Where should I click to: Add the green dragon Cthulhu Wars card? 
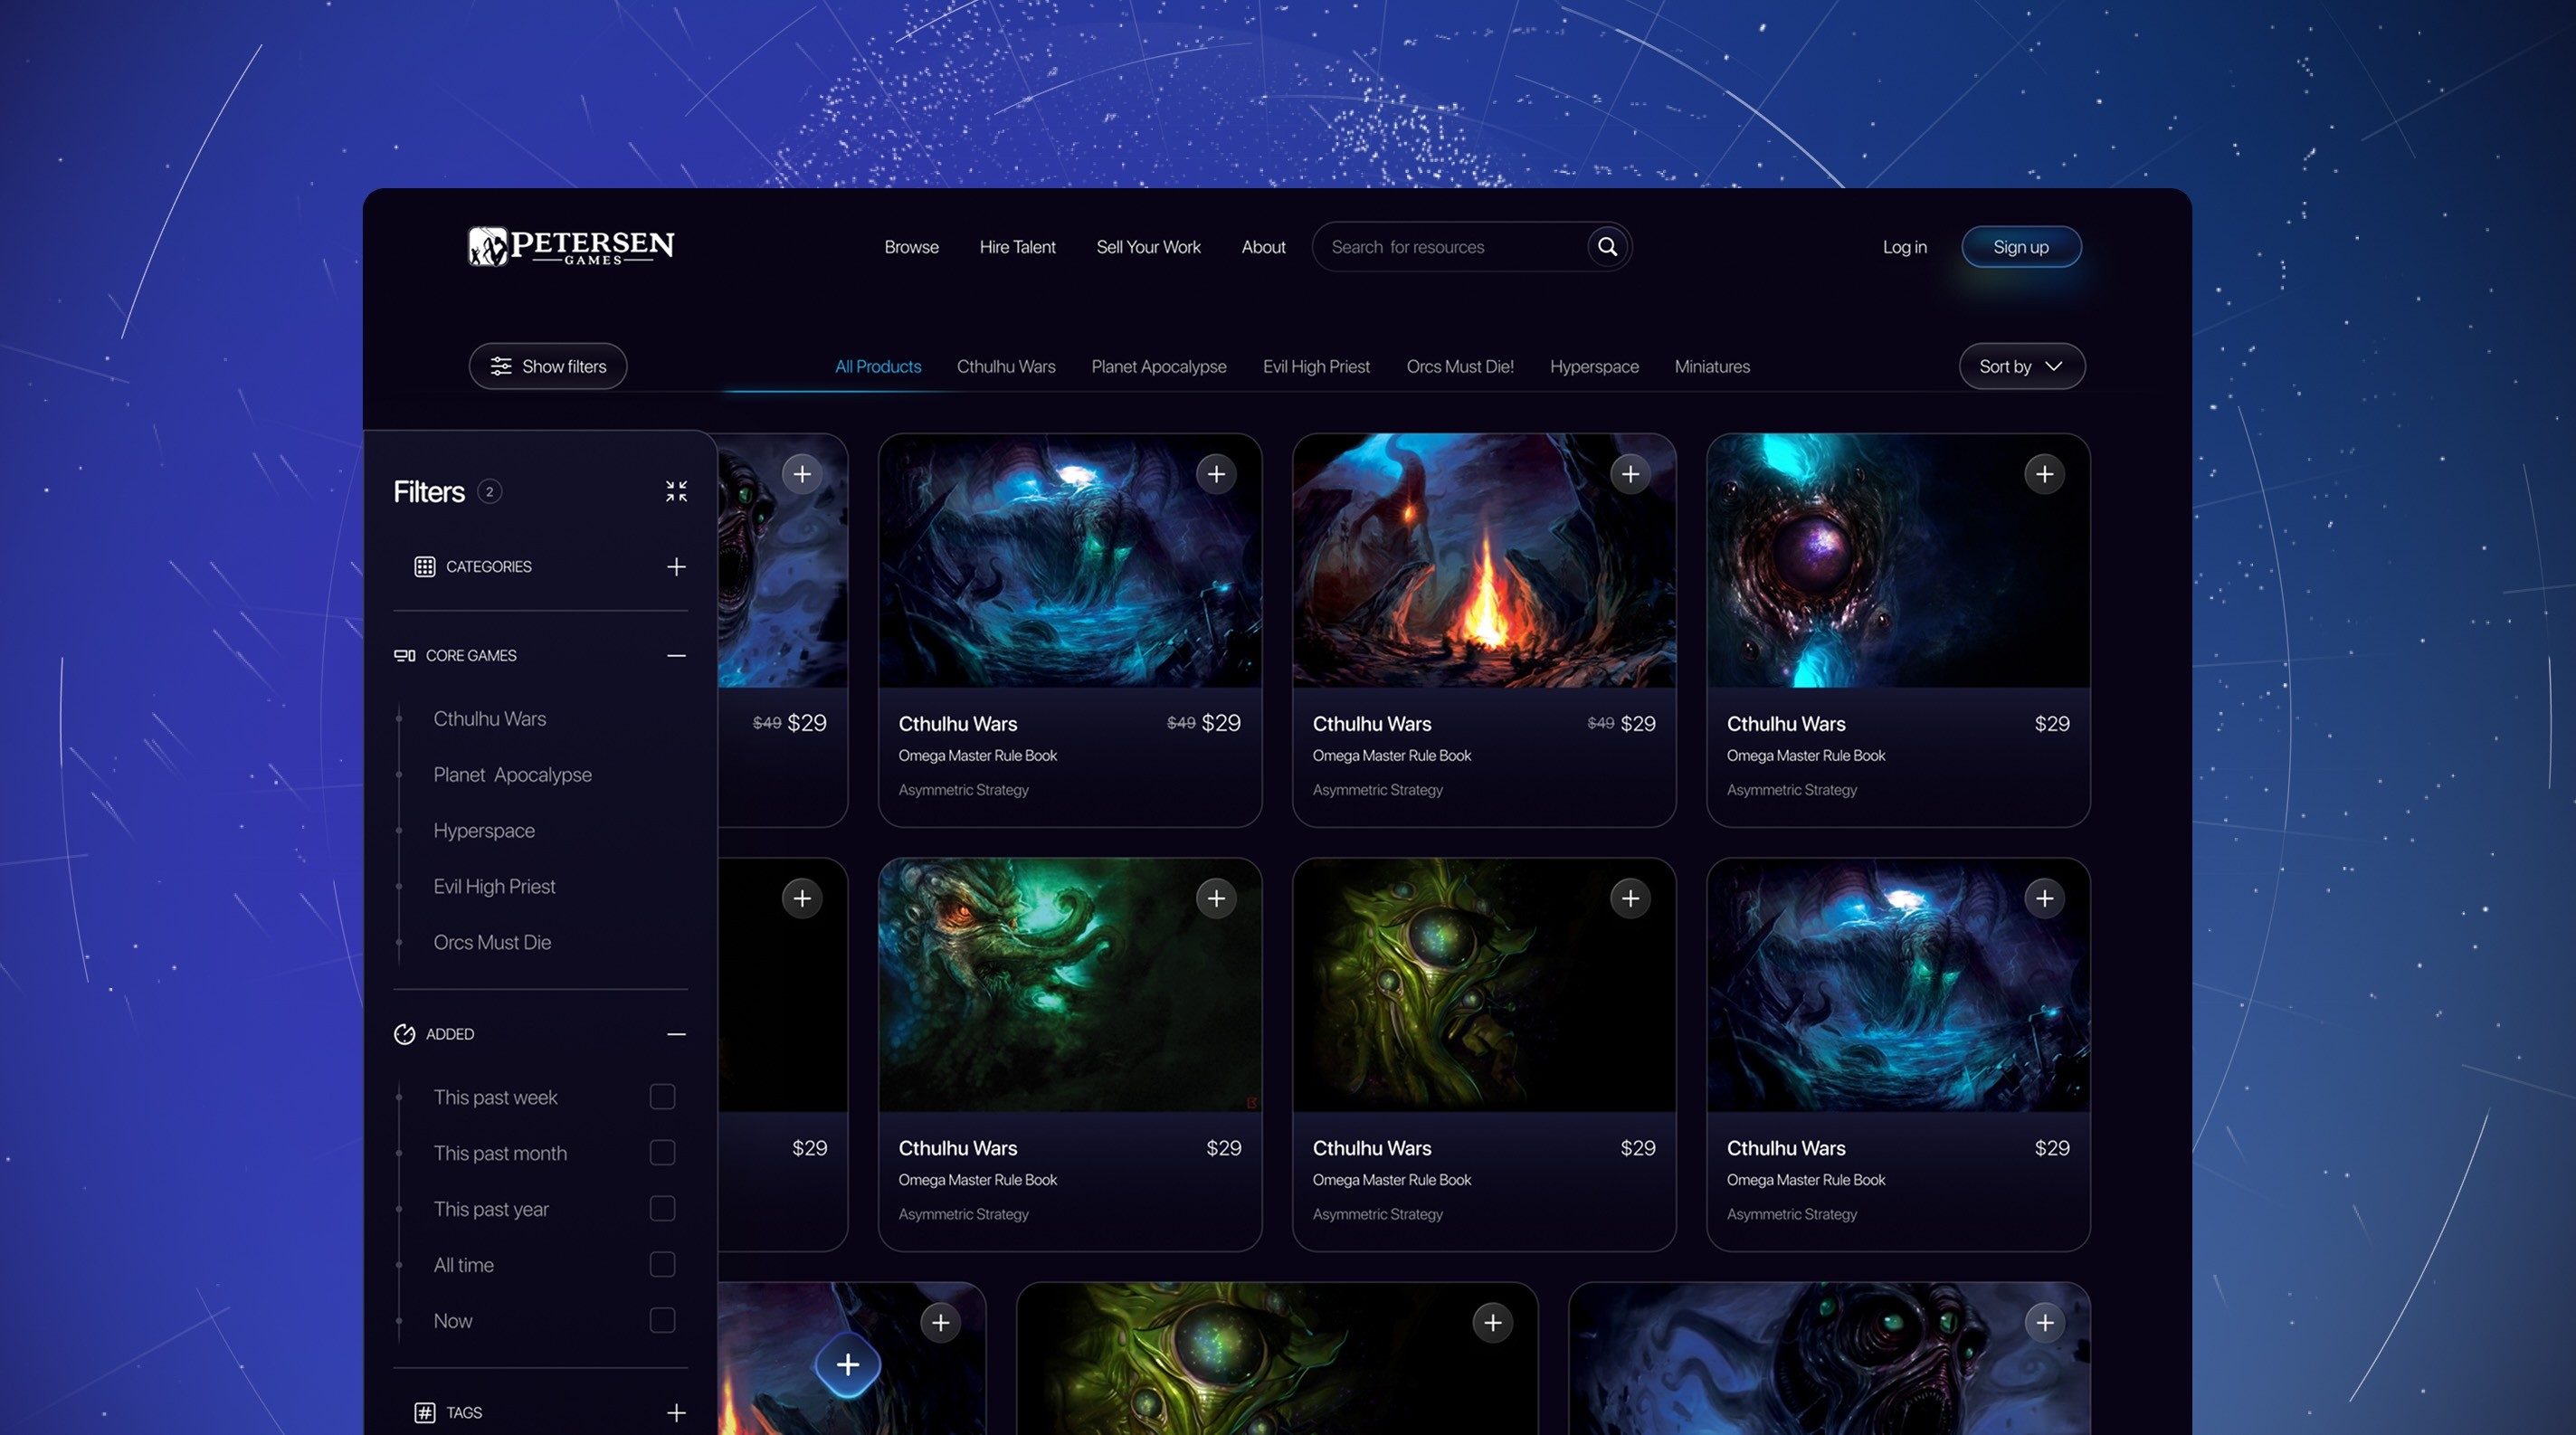click(1216, 899)
